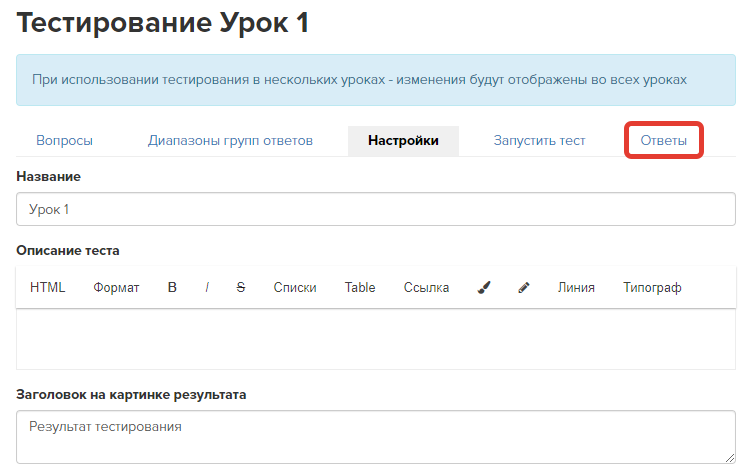Screen dimensions: 751x471
Task: Open the Запустить тест tab
Action: pos(539,140)
